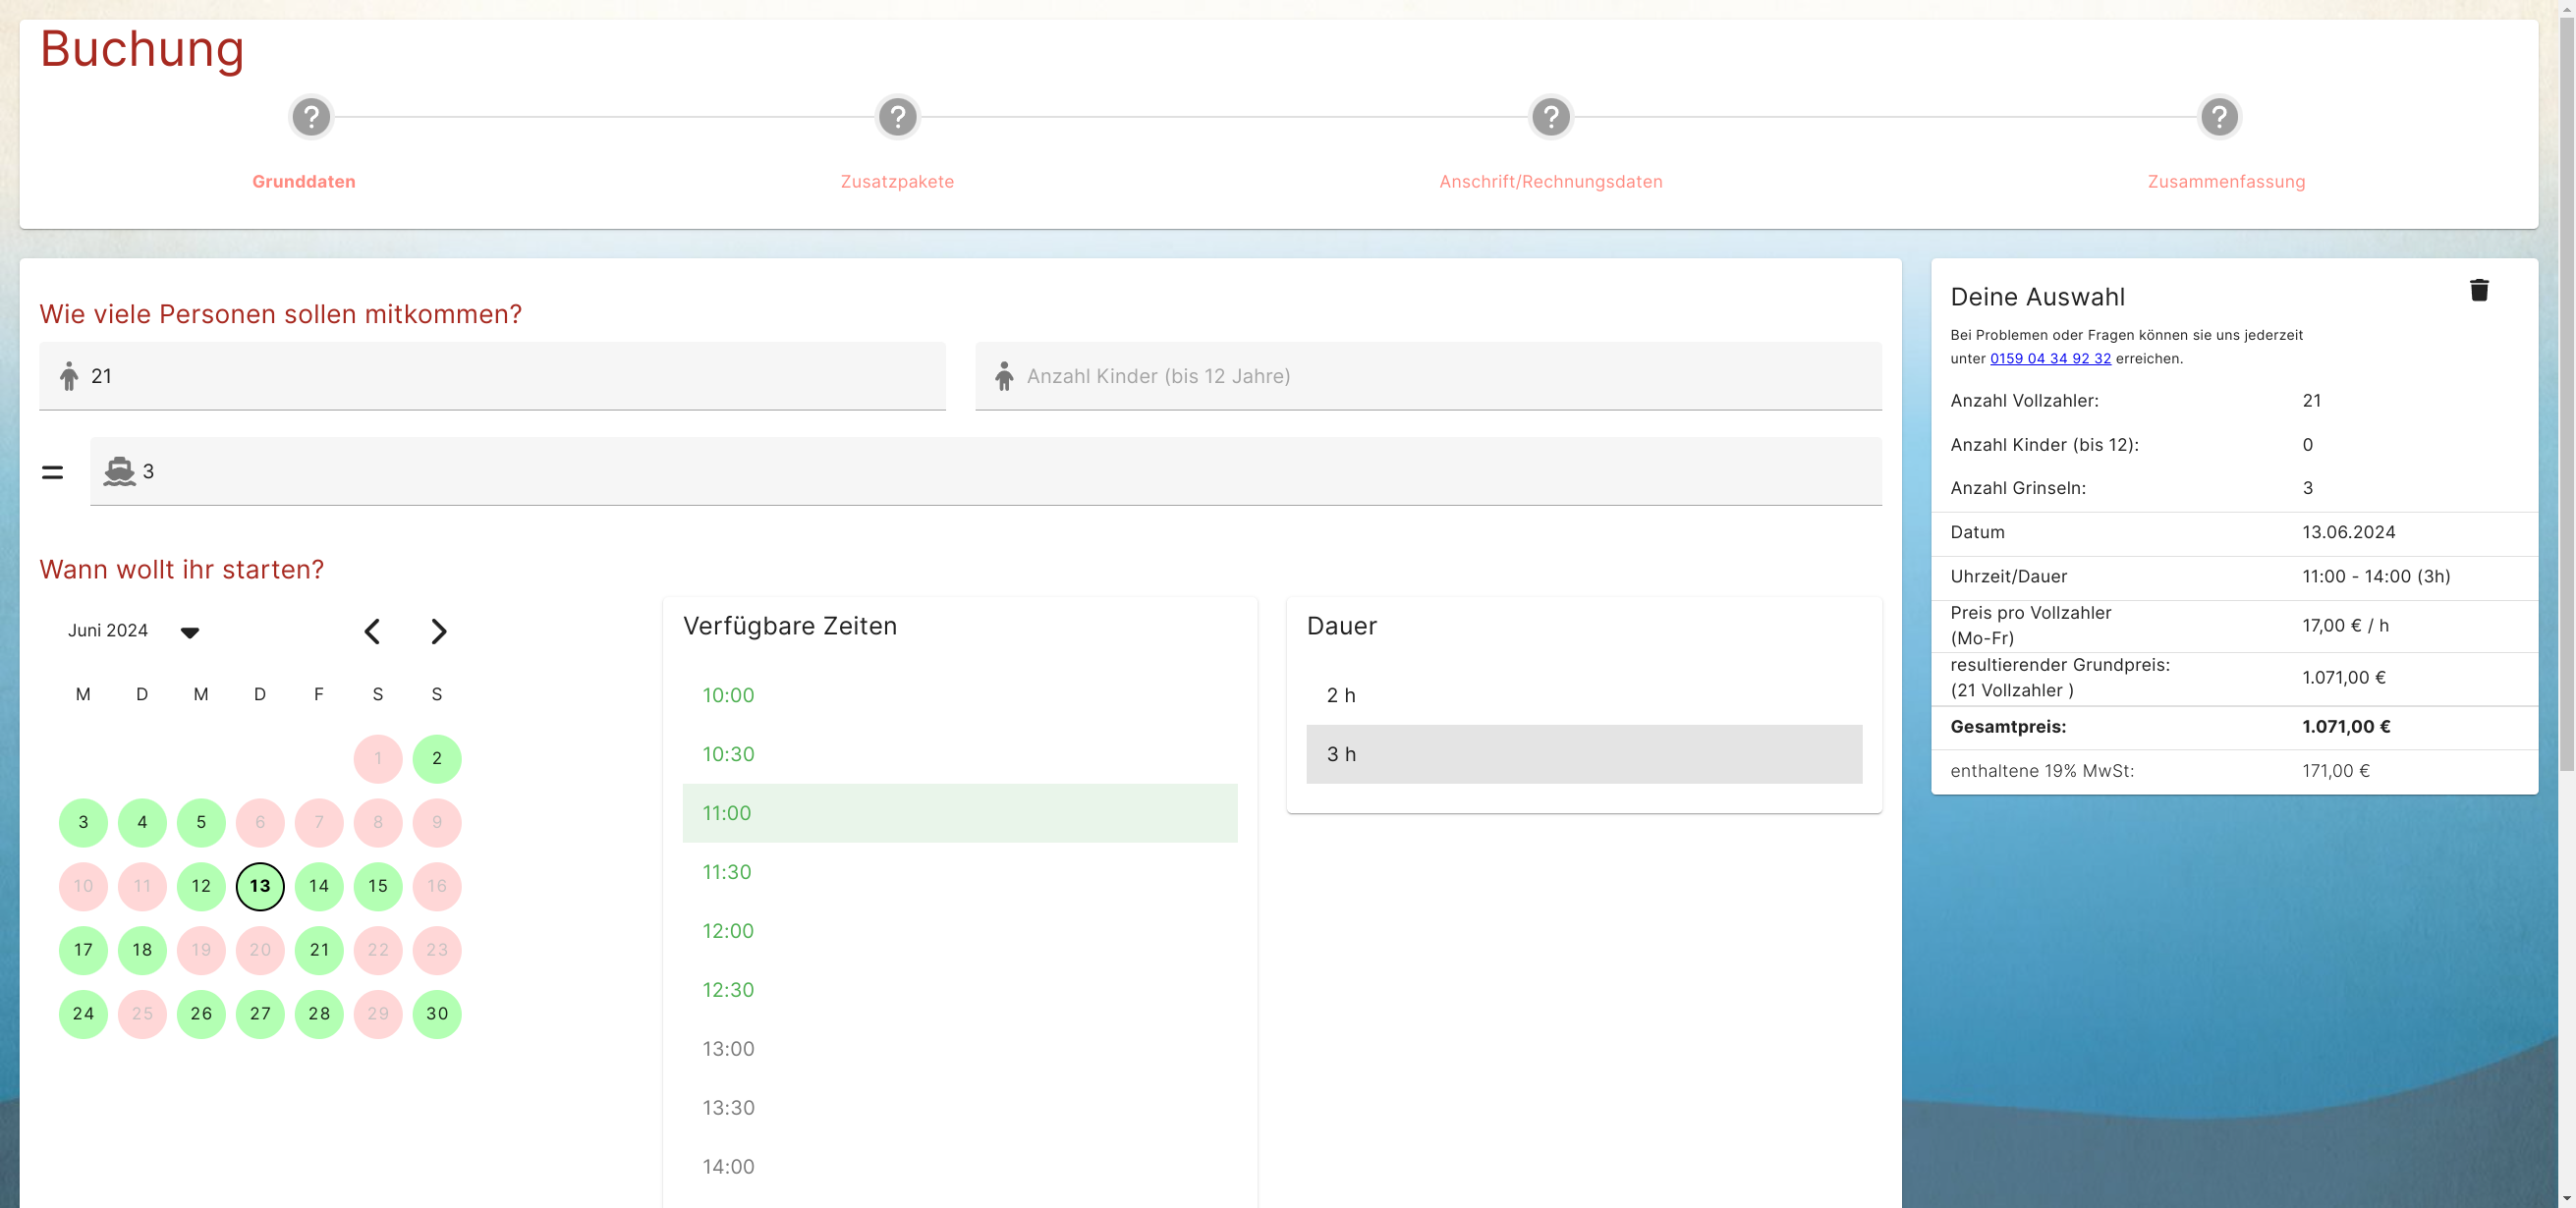
Task: Go to next month with right chevron
Action: (x=438, y=631)
